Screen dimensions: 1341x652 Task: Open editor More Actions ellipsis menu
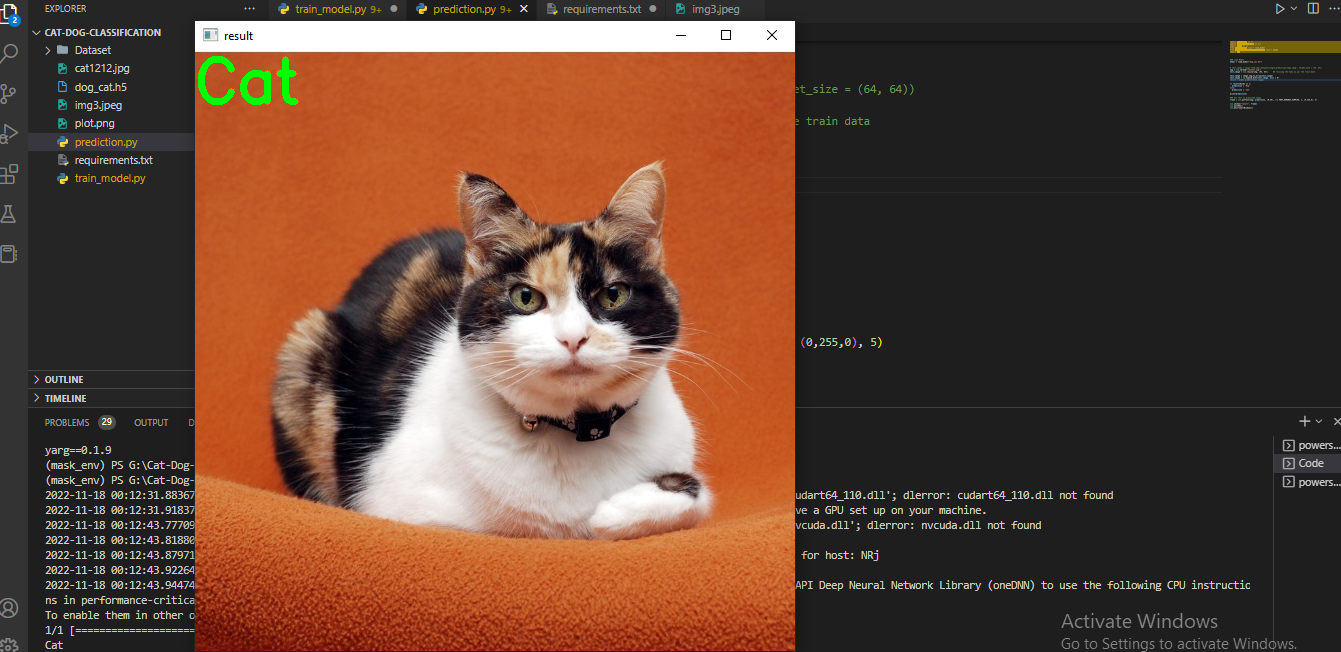[1334, 8]
